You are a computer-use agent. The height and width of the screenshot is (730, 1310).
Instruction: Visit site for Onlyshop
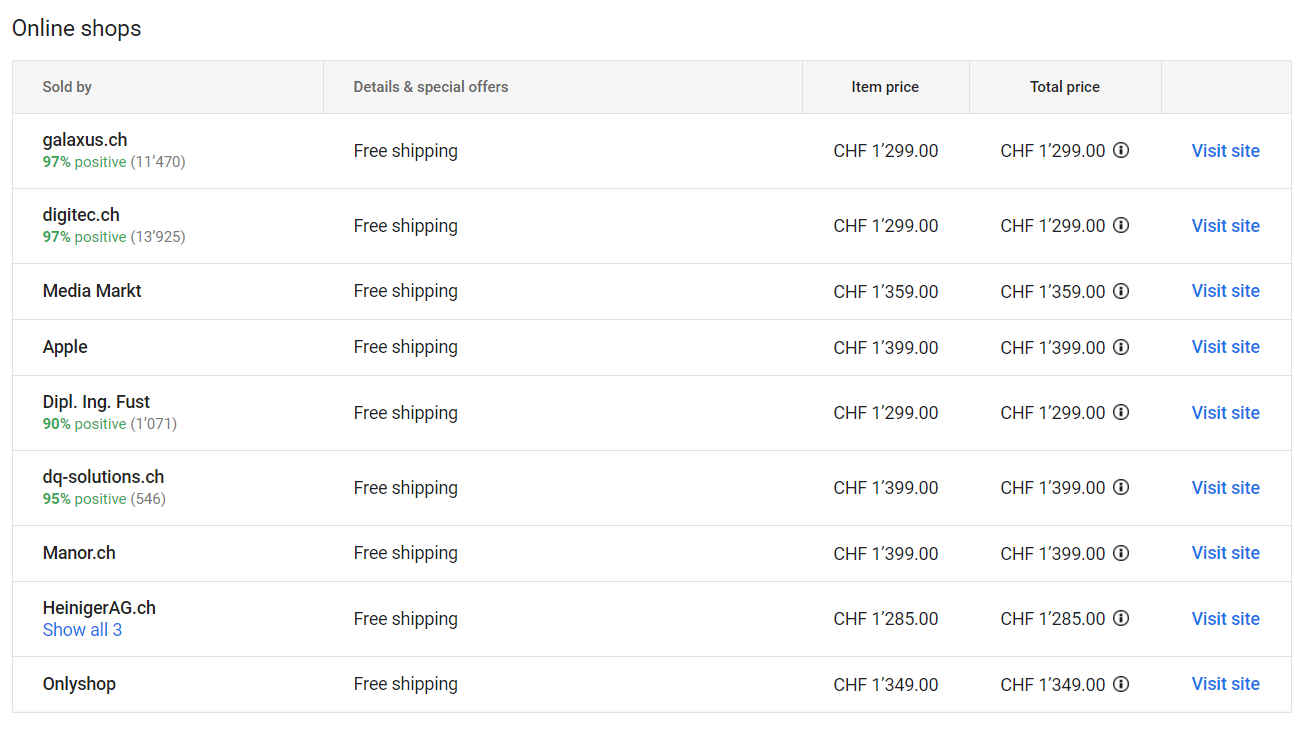(x=1225, y=684)
